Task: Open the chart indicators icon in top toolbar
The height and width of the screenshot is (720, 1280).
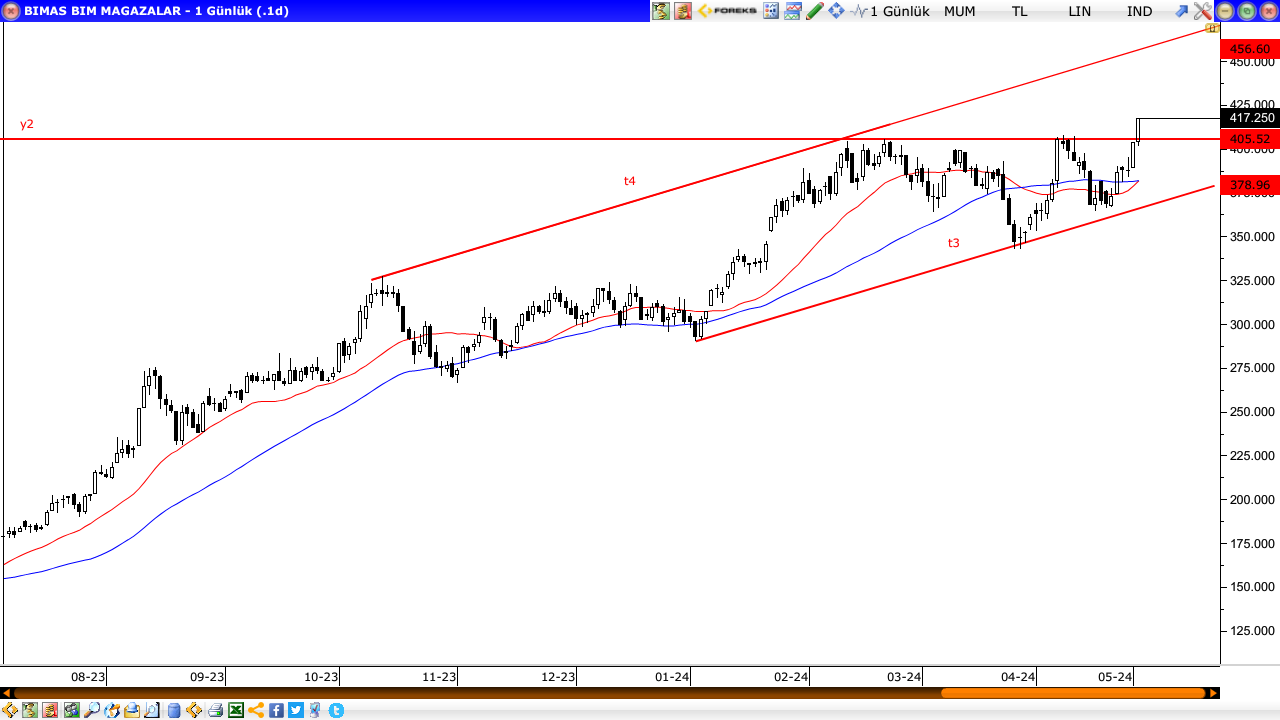Action: pos(793,11)
